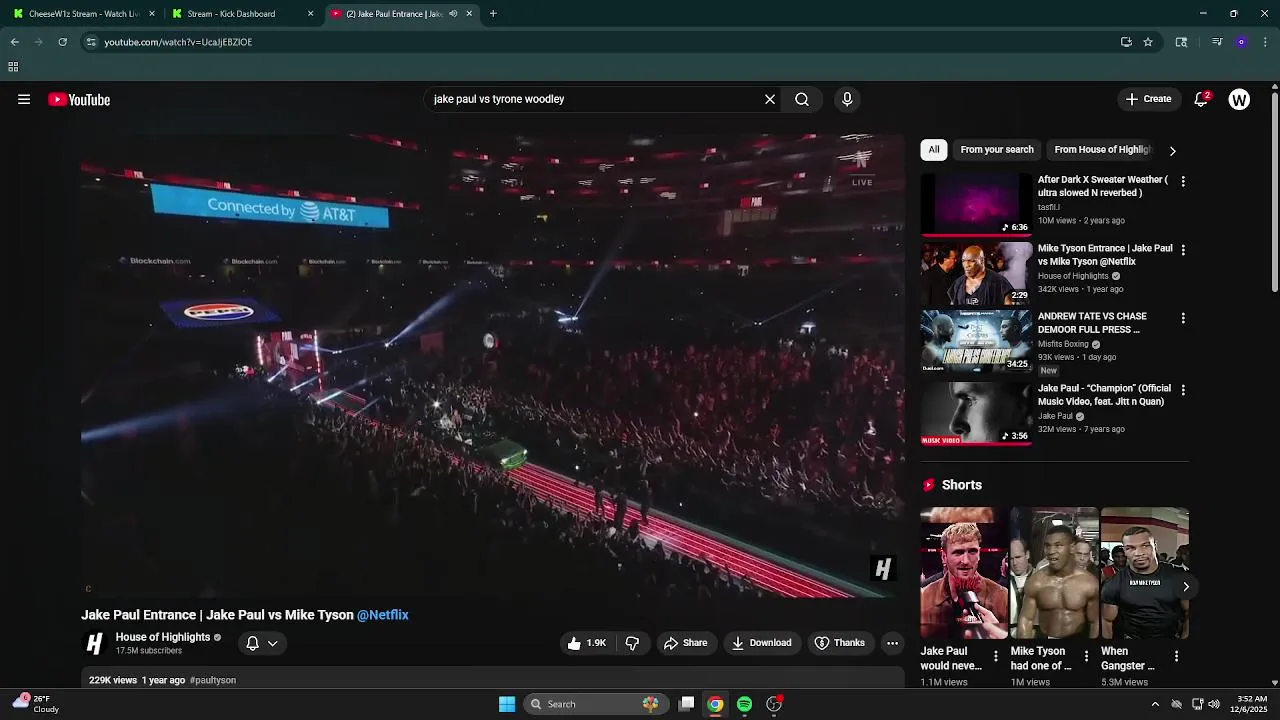This screenshot has width=1280, height=720.
Task: Open Mike Tyson Entrance video thumbnail
Action: [x=976, y=273]
